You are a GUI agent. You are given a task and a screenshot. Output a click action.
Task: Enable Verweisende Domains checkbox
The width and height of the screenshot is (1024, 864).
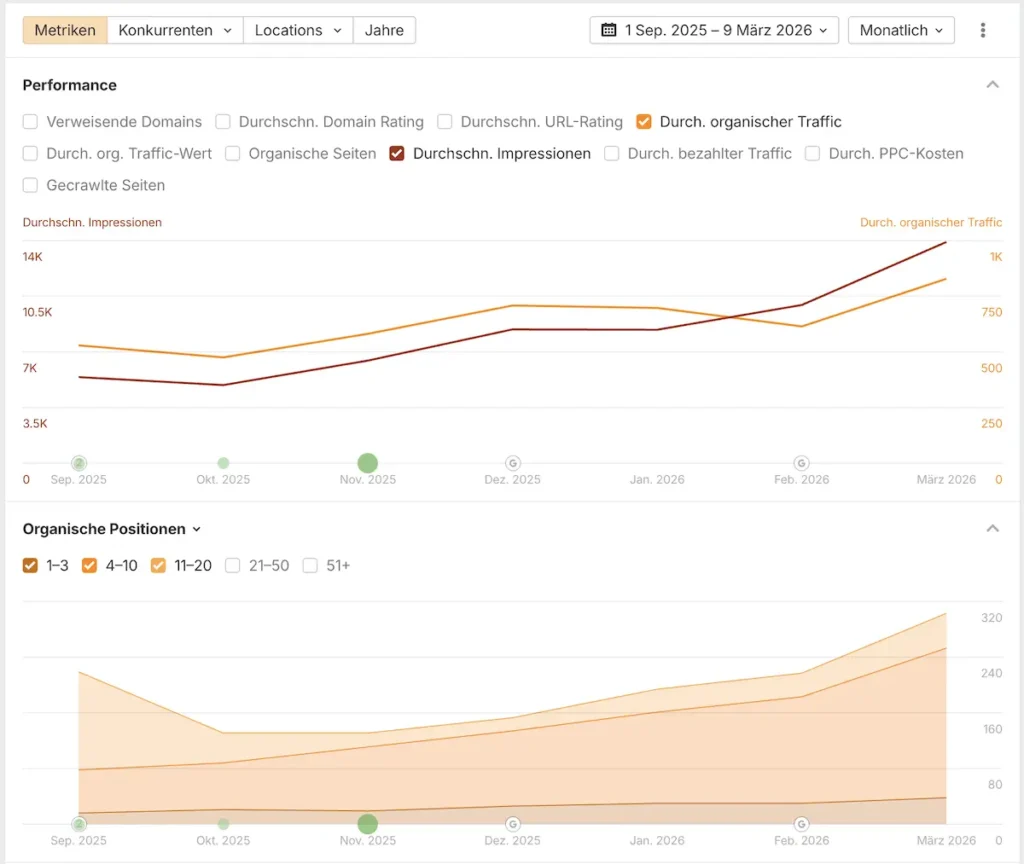pyautogui.click(x=30, y=121)
